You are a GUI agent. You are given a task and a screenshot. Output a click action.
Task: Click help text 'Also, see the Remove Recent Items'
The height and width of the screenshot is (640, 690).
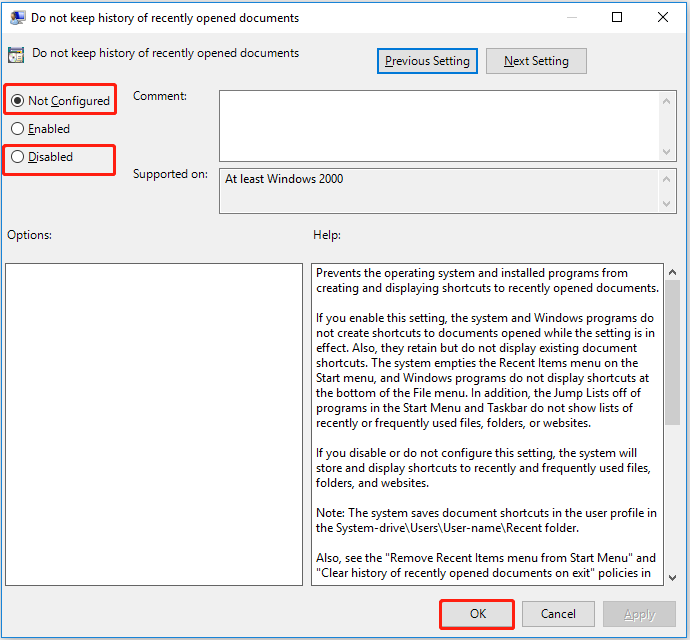[x=486, y=565]
